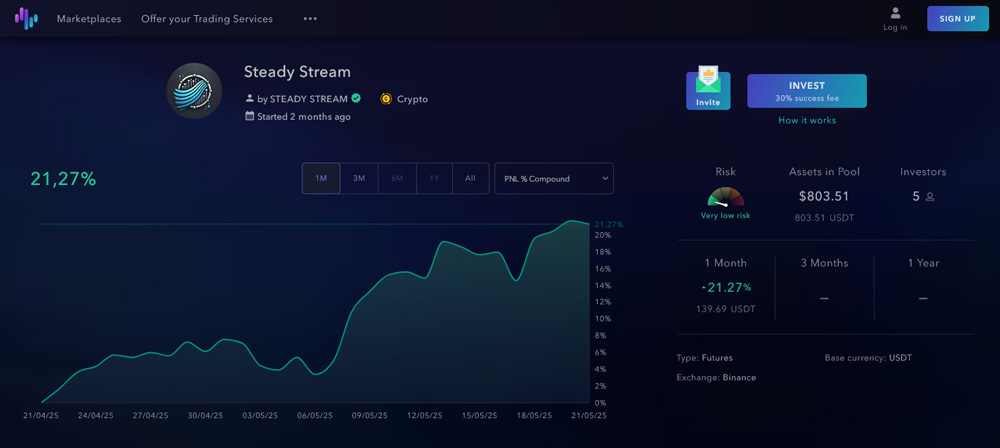The image size is (1000, 448).
Task: Open the three-dots more menu
Action: pyautogui.click(x=310, y=19)
